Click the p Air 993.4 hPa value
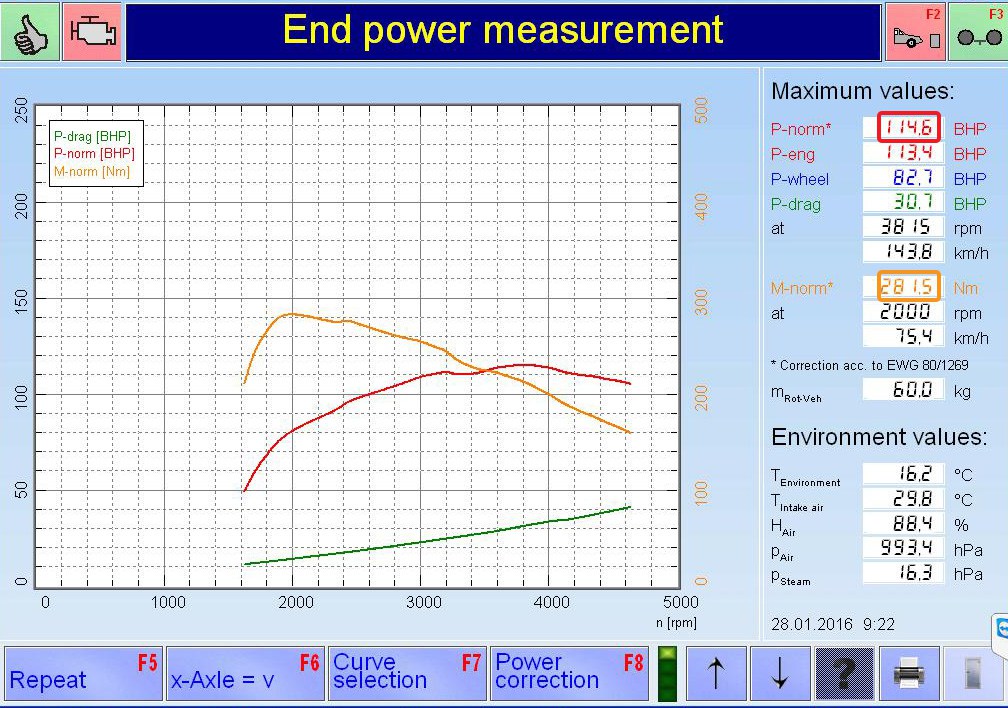1008x708 pixels. (x=903, y=548)
